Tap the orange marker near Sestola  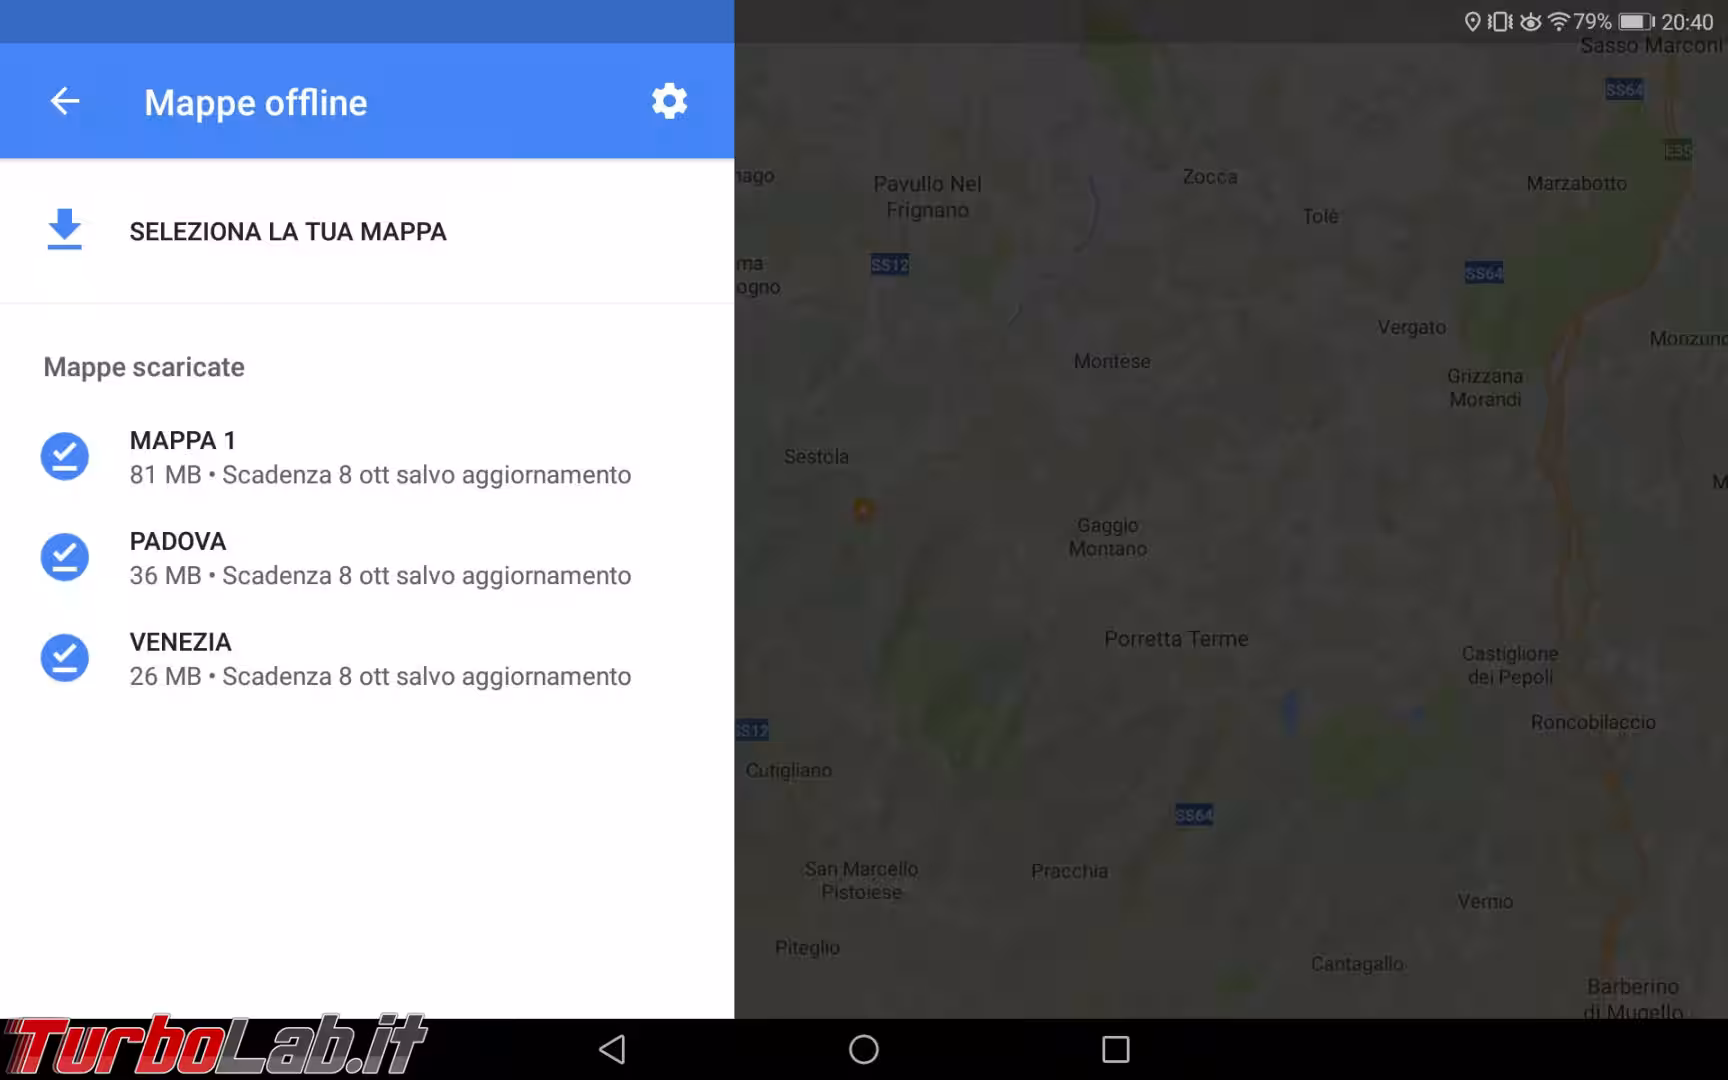[864, 510]
